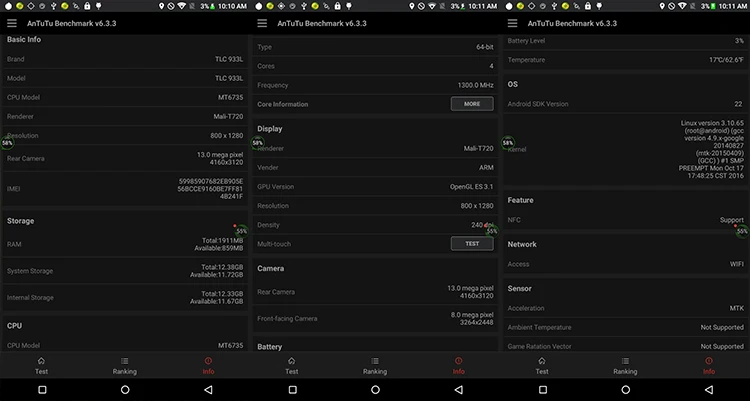Tap do-not-disturb icon in right screenshot
This screenshot has width=750, height=401.
point(672,6)
